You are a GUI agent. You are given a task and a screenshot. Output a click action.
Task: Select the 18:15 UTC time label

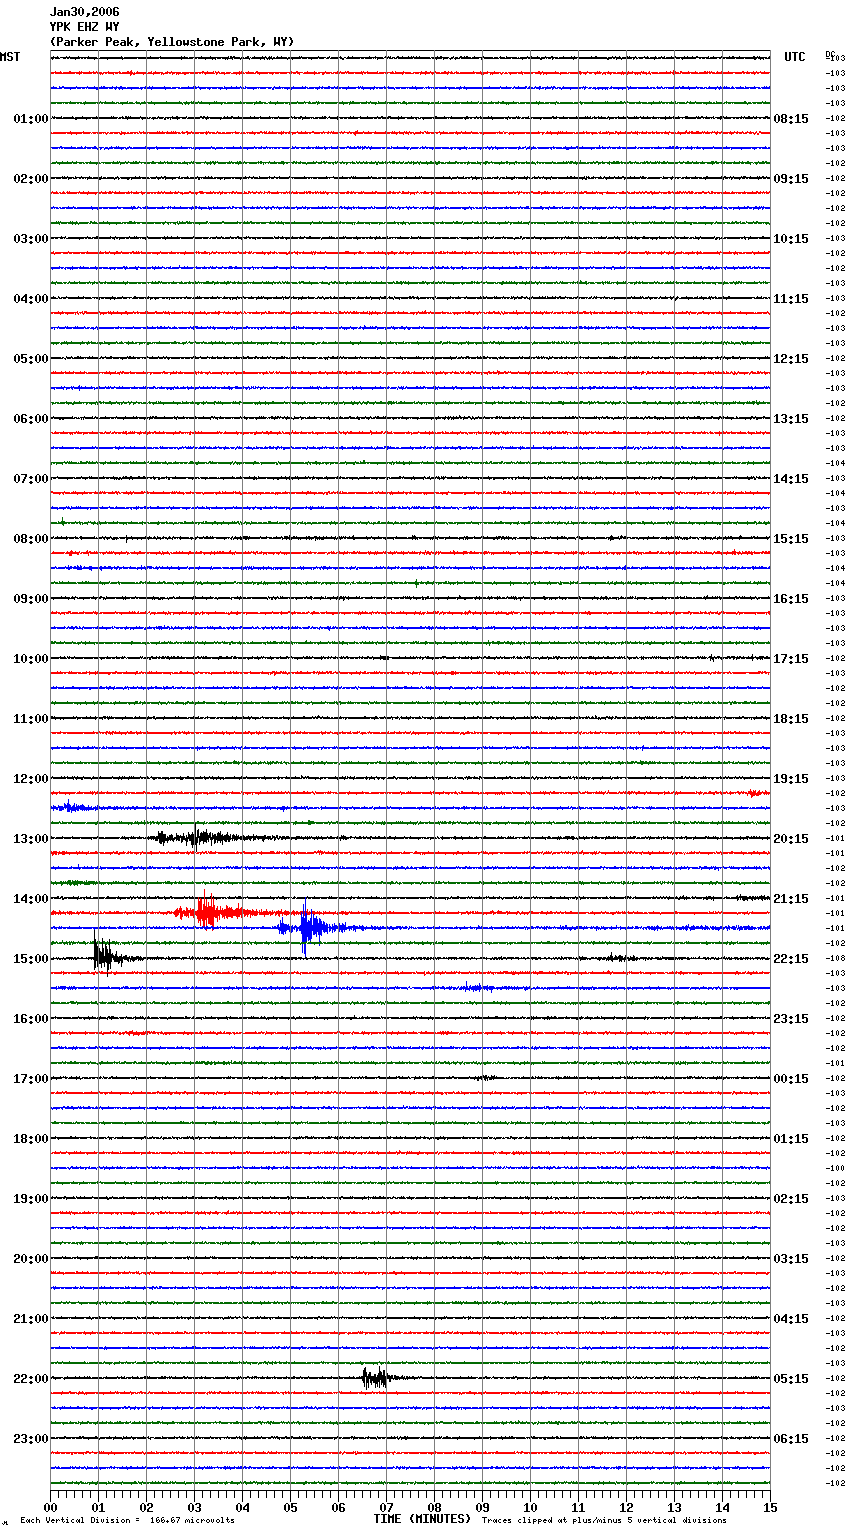pos(791,719)
